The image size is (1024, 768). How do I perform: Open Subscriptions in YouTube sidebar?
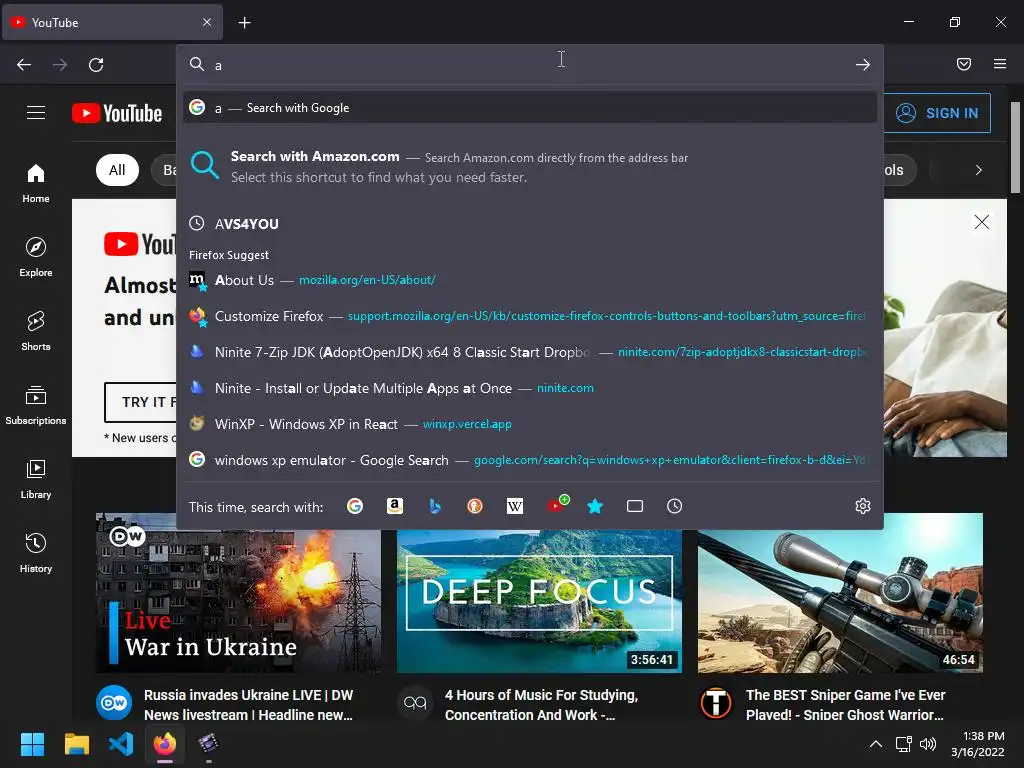coord(36,405)
